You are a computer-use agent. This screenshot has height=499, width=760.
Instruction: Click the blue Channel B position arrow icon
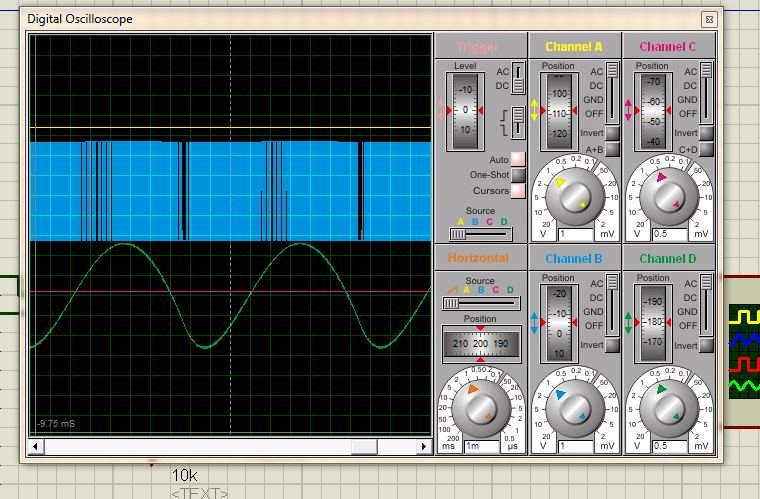point(535,323)
